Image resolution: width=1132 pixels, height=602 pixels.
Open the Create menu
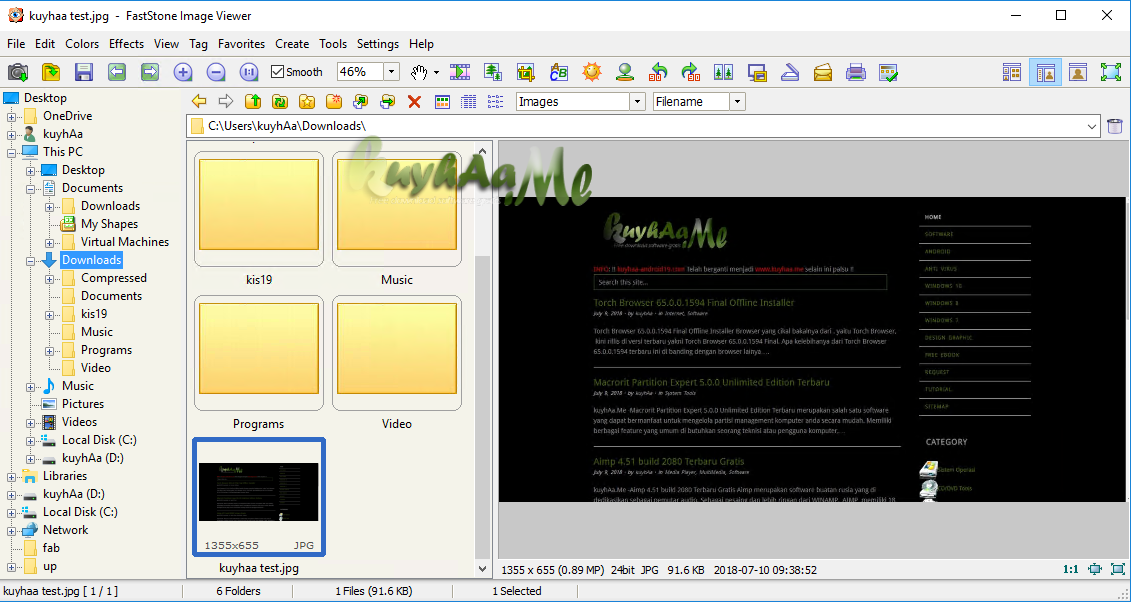[292, 44]
